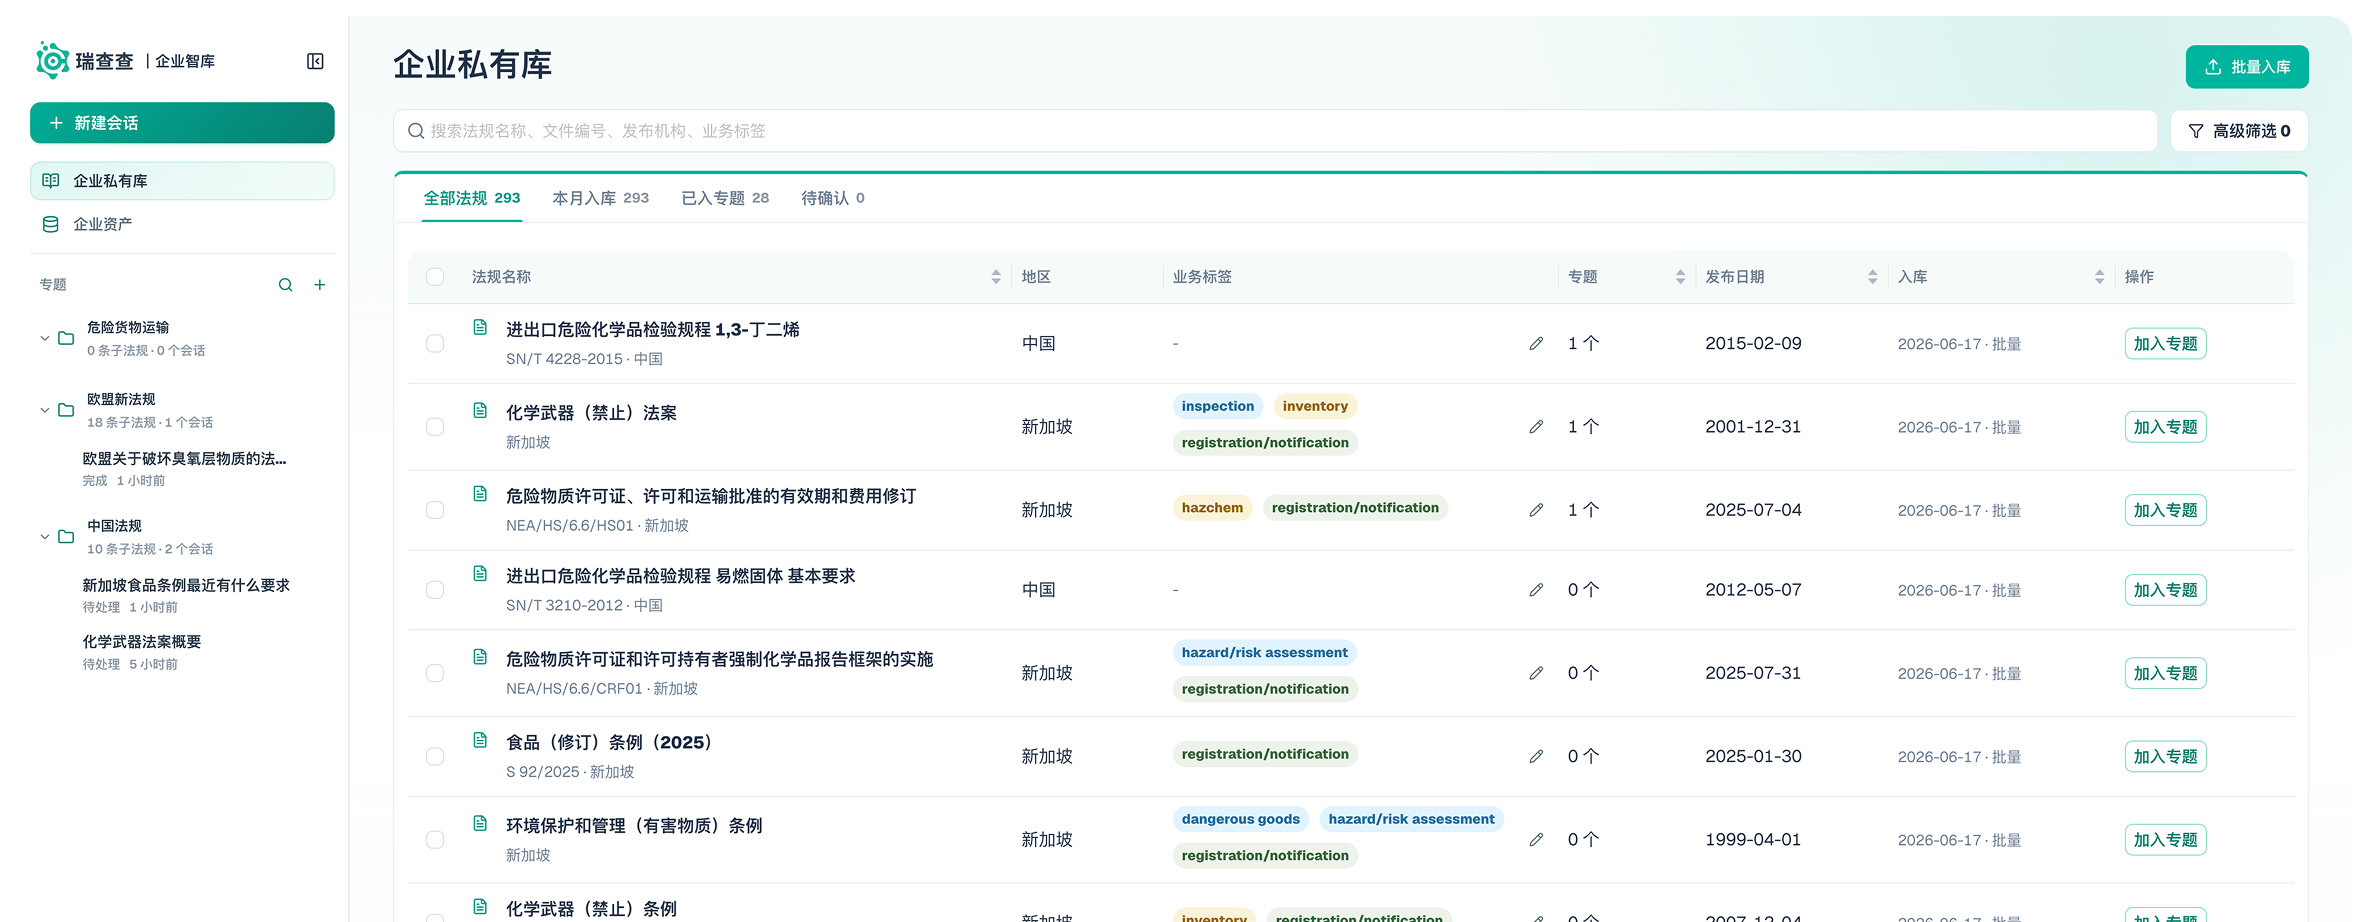The height and width of the screenshot is (922, 2368).
Task: Check the NEA/HS/6.6/HS01 row
Action: (x=435, y=510)
